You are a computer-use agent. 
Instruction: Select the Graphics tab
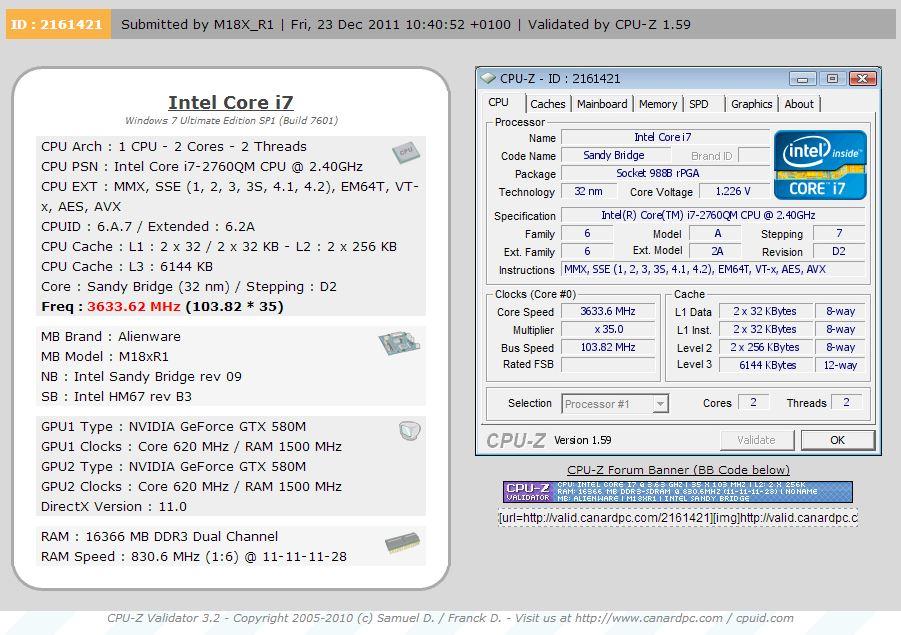click(751, 104)
